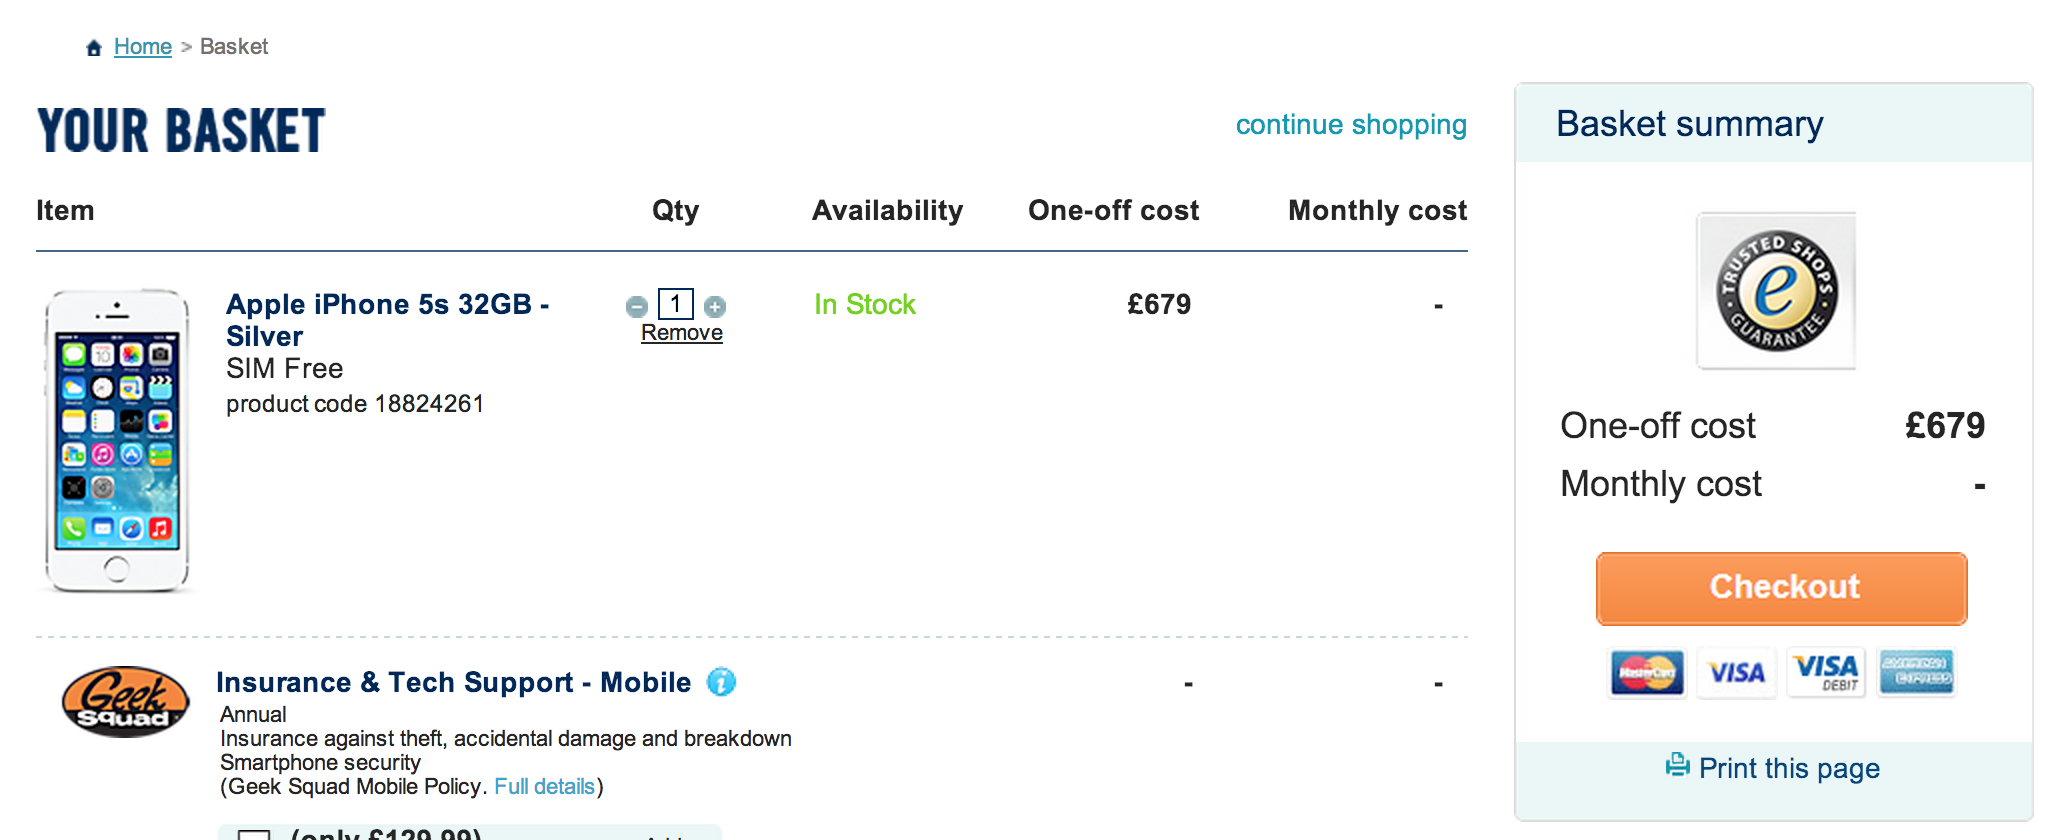Image resolution: width=2066 pixels, height=840 pixels.
Task: Go to Home breadcrumb link
Action: click(143, 47)
